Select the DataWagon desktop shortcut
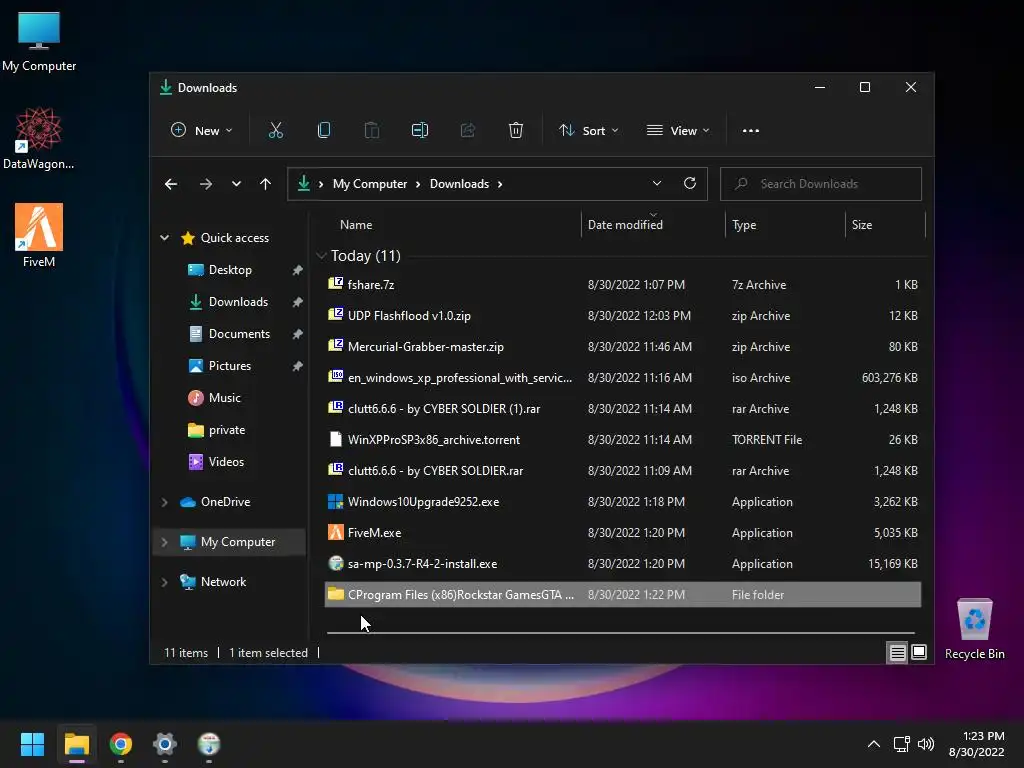The image size is (1024, 768). 39,138
